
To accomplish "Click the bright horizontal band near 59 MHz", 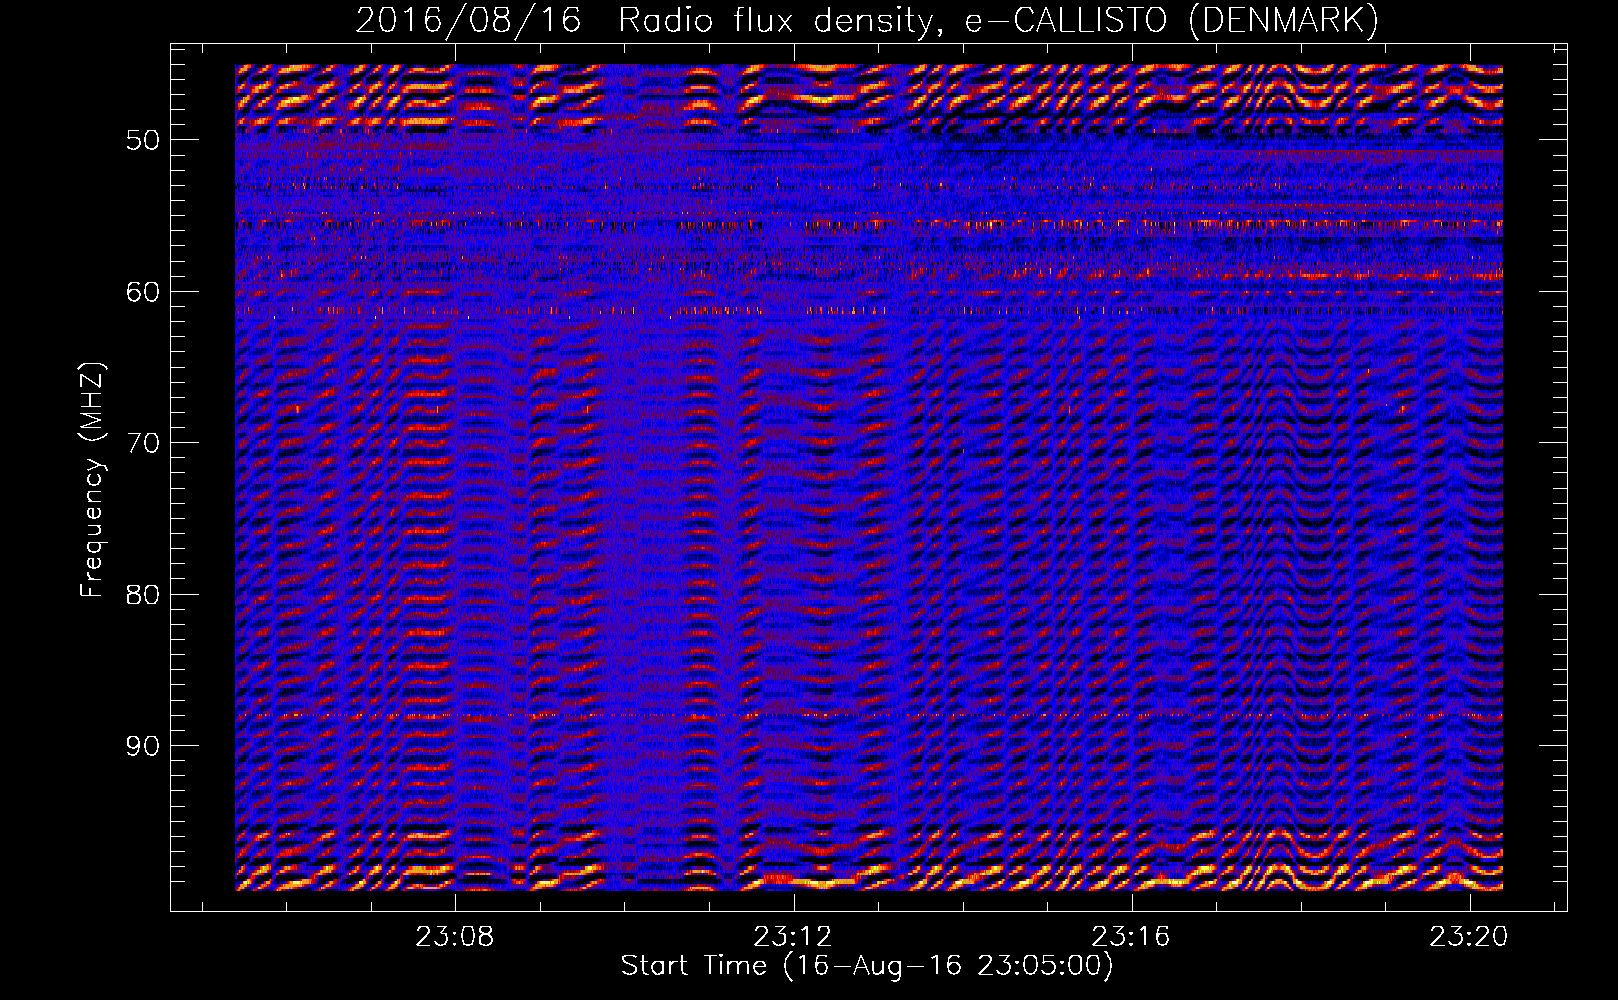I will pyautogui.click(x=1300, y=274).
